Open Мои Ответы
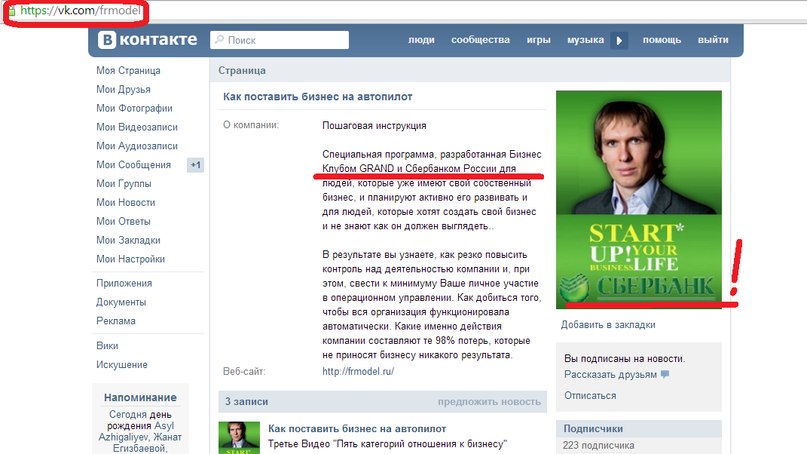 point(123,221)
